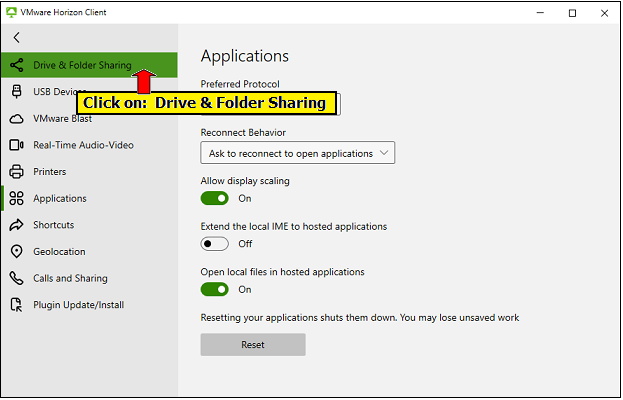623x400 pixels.
Task: Click the Preferred Protocol label
Action: click(x=240, y=84)
